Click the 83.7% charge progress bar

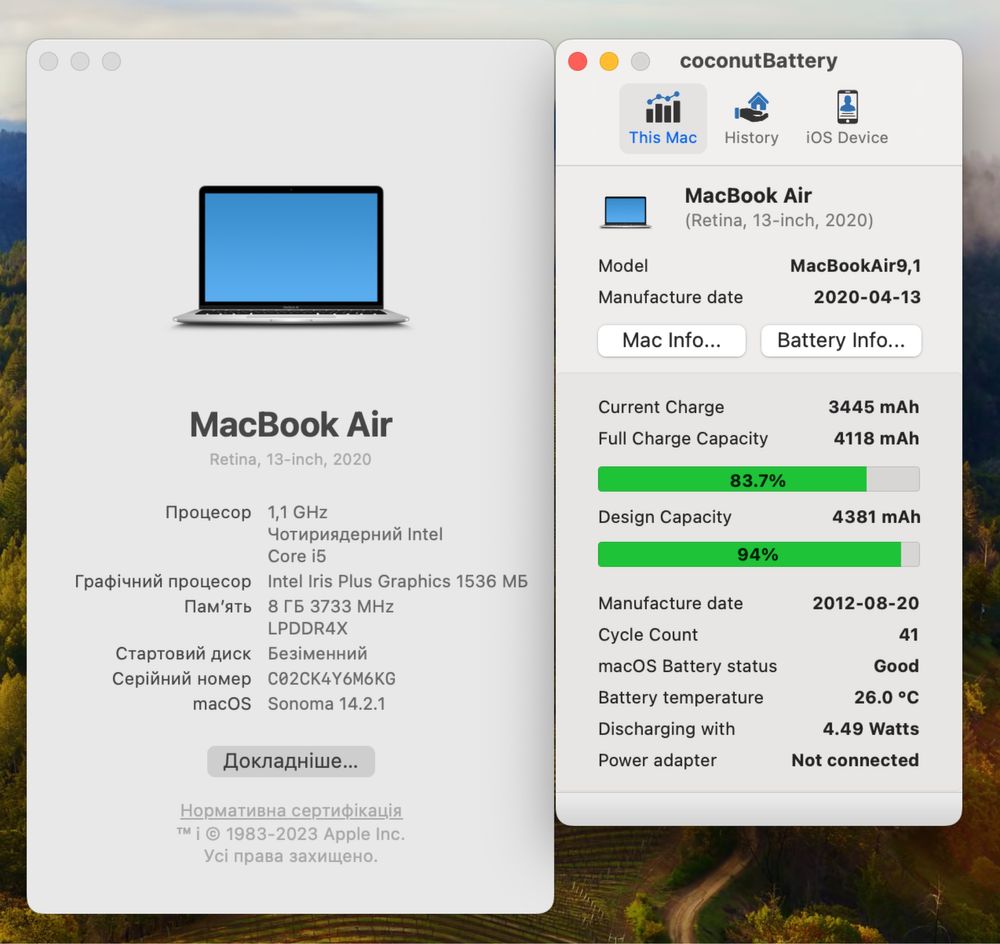[758, 480]
